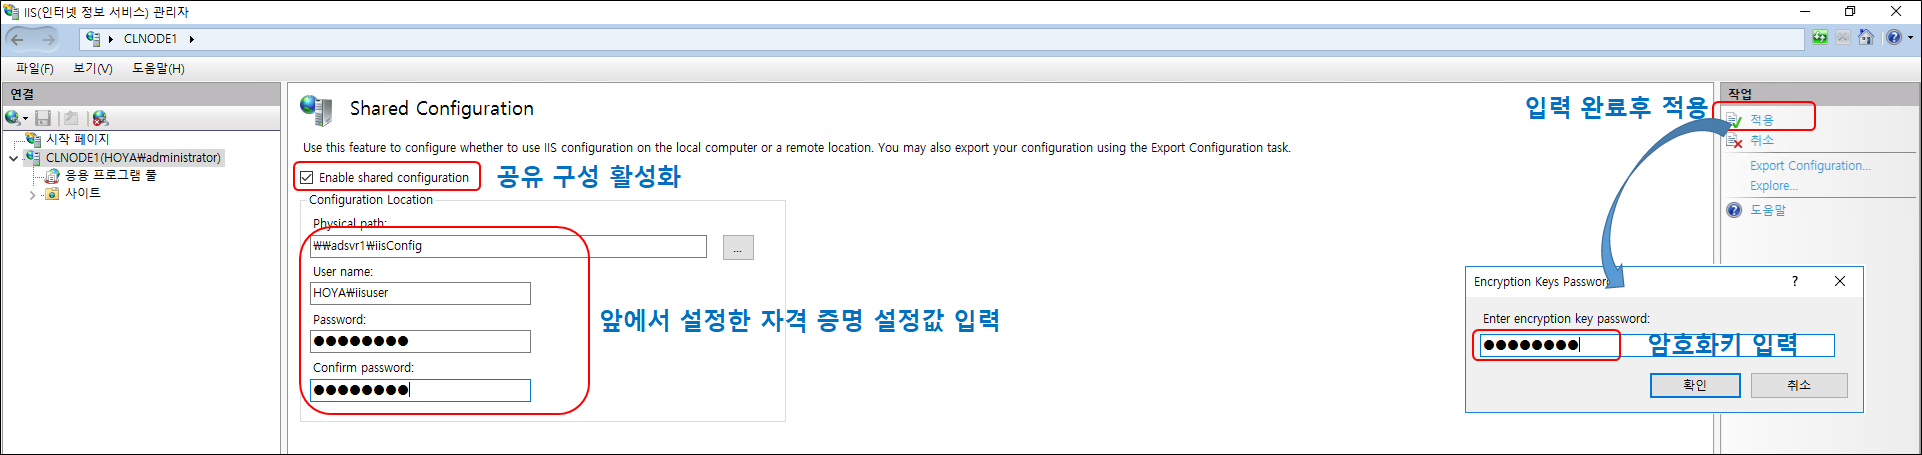Open help via the question mark toolbar icon

(1893, 38)
